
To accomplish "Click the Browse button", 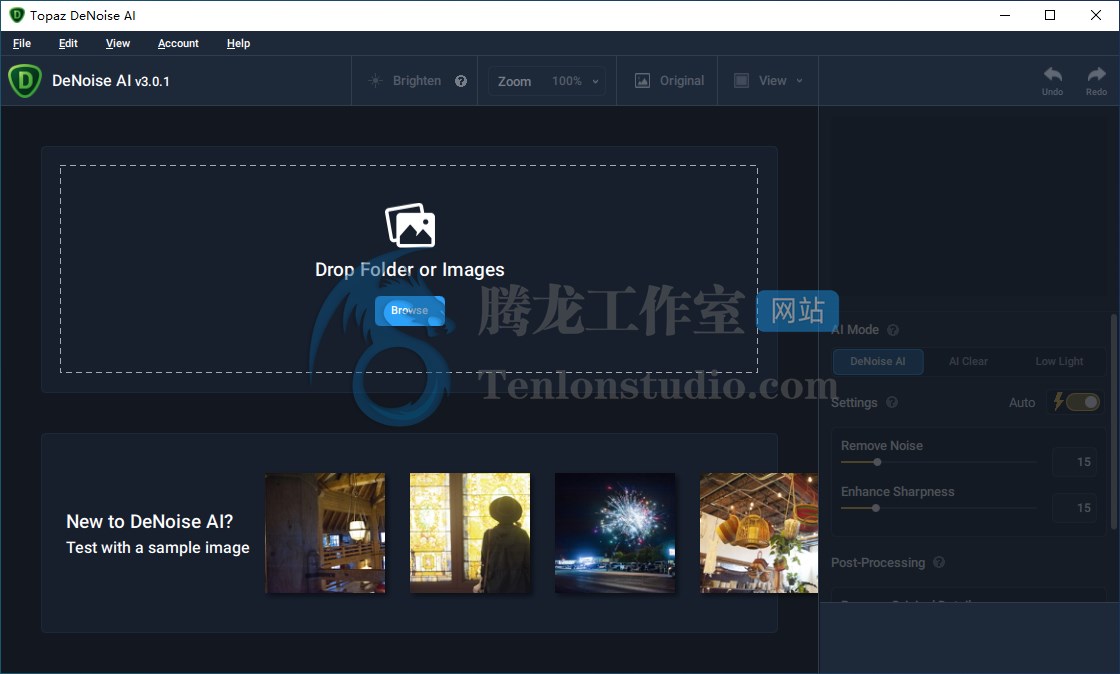I will click(410, 311).
